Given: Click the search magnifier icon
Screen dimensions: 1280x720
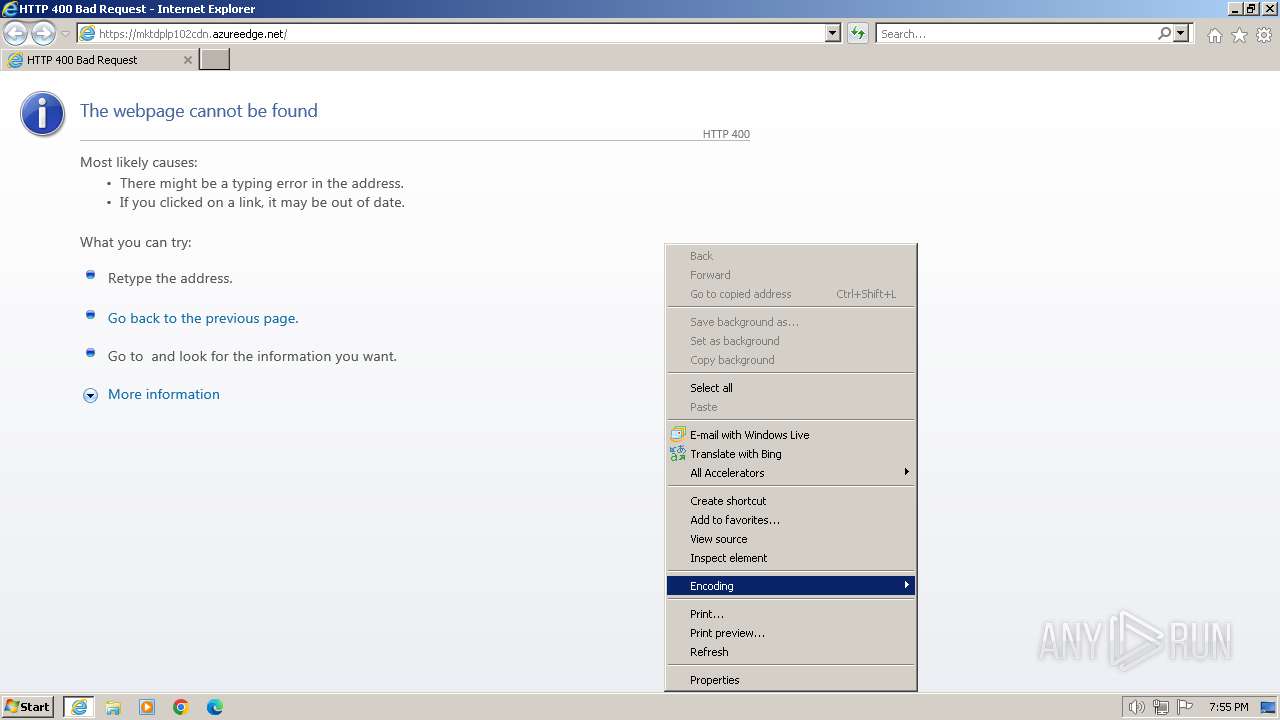Looking at the screenshot, I should [x=1164, y=34].
